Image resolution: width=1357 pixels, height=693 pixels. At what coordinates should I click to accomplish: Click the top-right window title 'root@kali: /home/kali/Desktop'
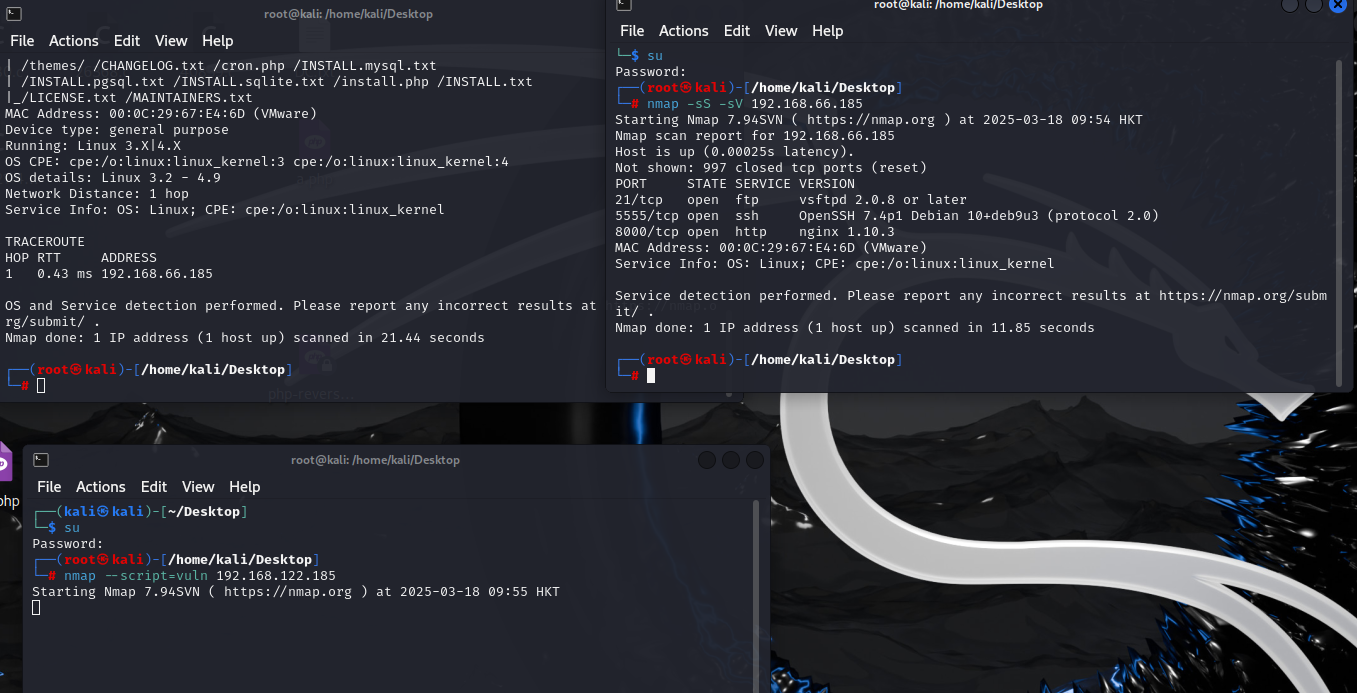coord(958,5)
